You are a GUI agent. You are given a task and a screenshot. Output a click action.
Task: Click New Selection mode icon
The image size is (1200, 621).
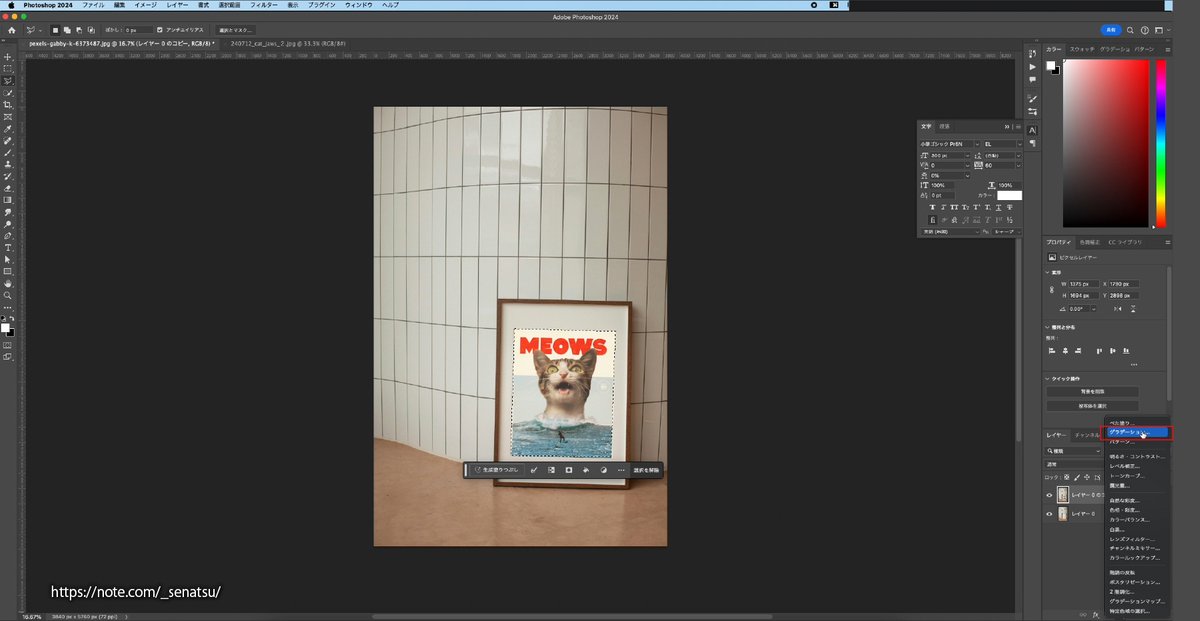56,30
